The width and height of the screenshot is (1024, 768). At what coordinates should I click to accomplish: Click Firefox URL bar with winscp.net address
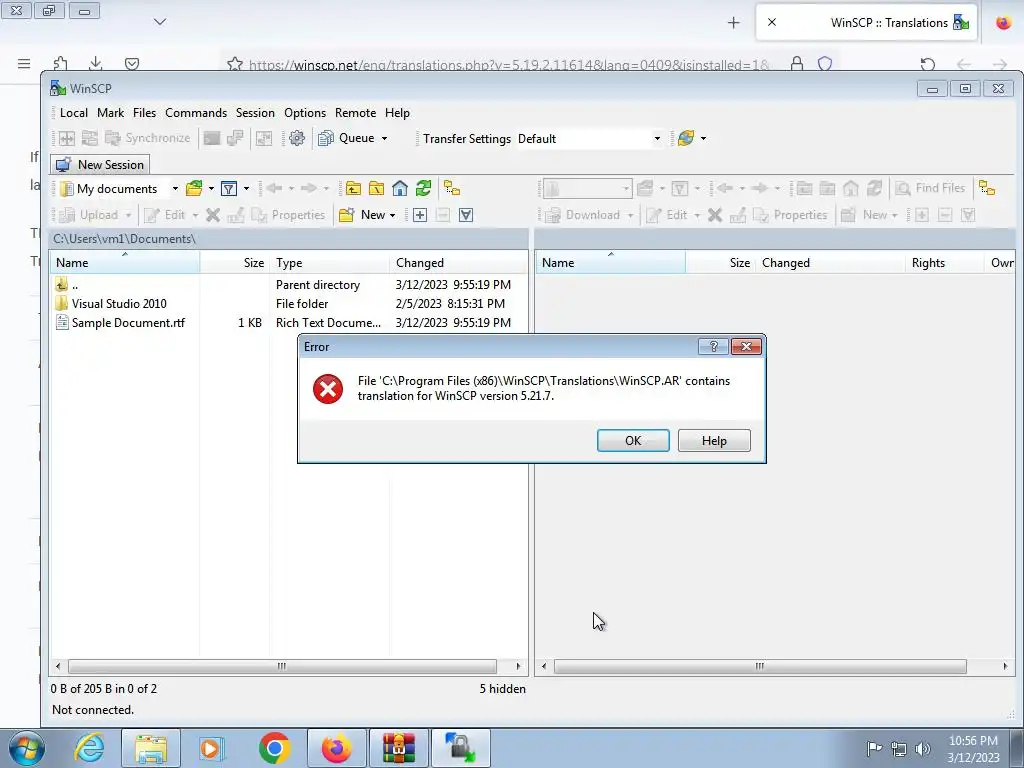(x=509, y=65)
